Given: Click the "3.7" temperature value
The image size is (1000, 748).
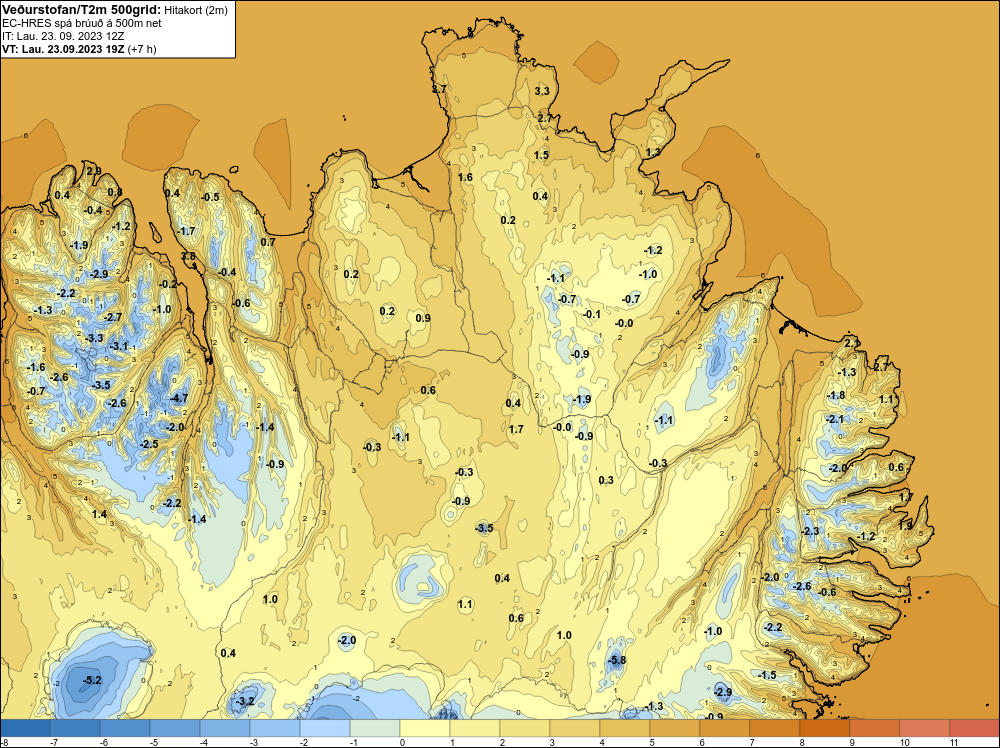Looking at the screenshot, I should 439,89.
